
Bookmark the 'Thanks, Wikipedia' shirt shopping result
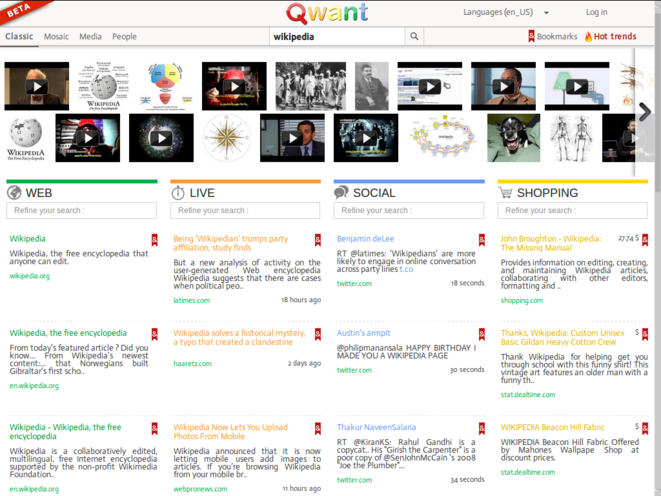645,334
